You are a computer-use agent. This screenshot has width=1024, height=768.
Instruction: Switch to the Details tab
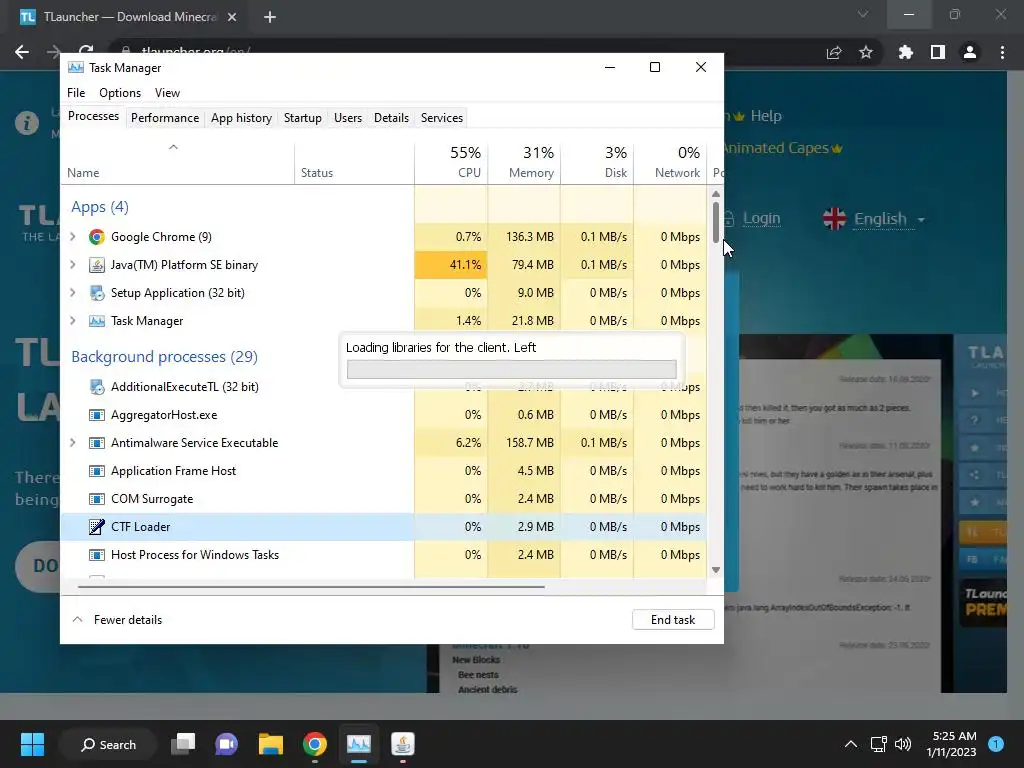tap(391, 118)
